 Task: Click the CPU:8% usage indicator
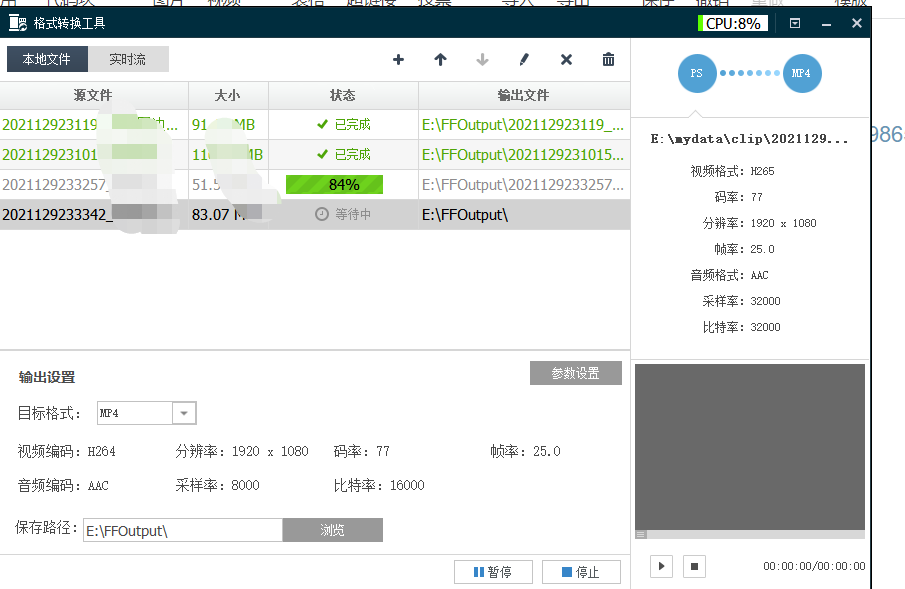coord(732,23)
